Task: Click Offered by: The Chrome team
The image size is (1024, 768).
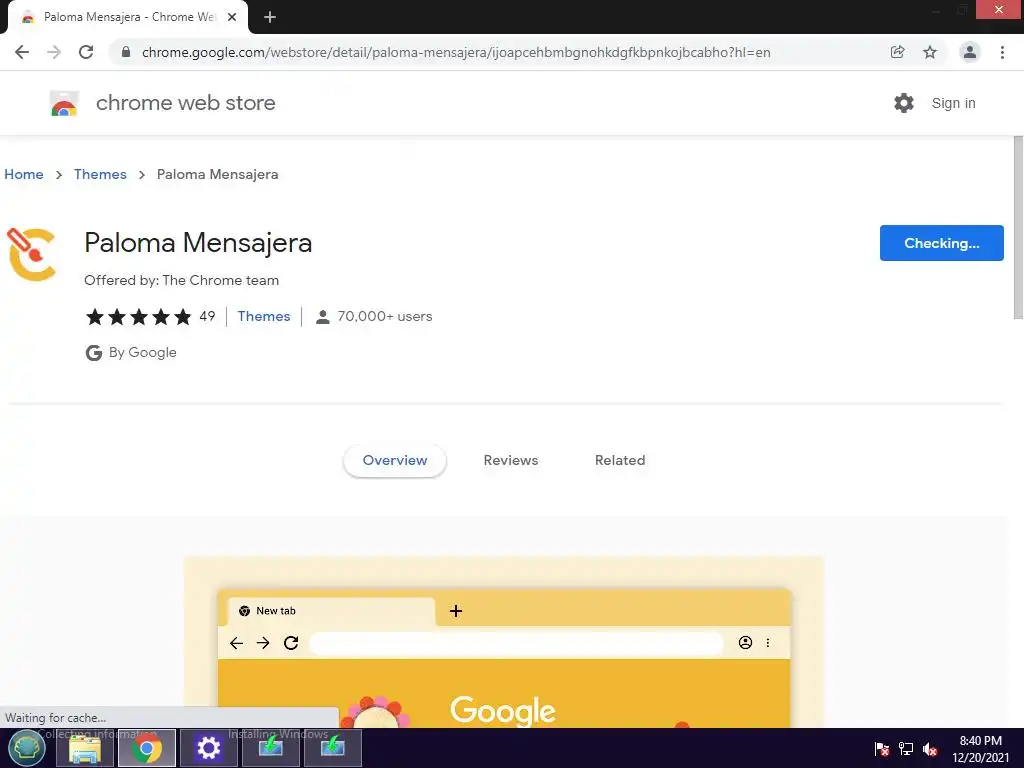Action: point(182,280)
